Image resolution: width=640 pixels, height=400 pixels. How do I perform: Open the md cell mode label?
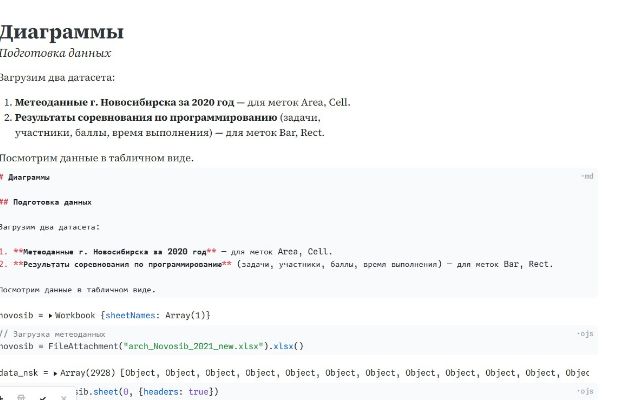click(x=587, y=176)
